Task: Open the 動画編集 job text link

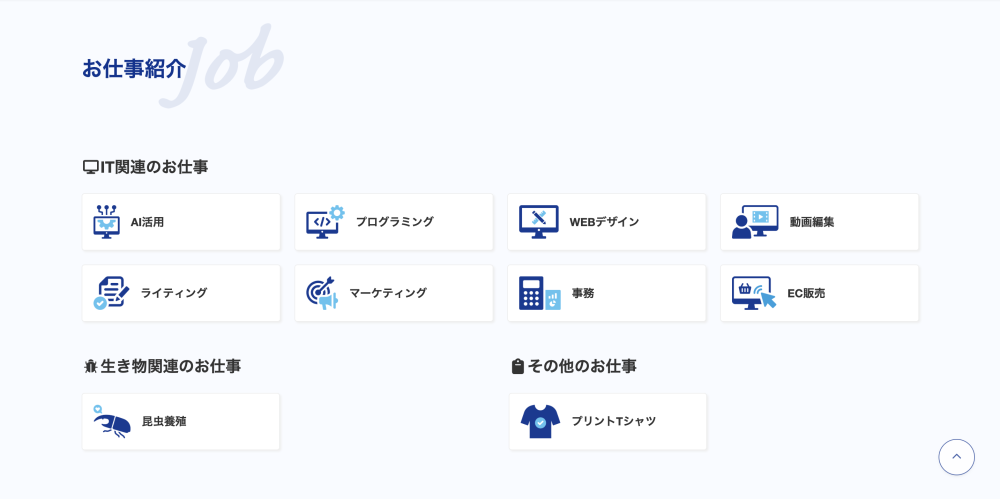Action: [x=811, y=222]
